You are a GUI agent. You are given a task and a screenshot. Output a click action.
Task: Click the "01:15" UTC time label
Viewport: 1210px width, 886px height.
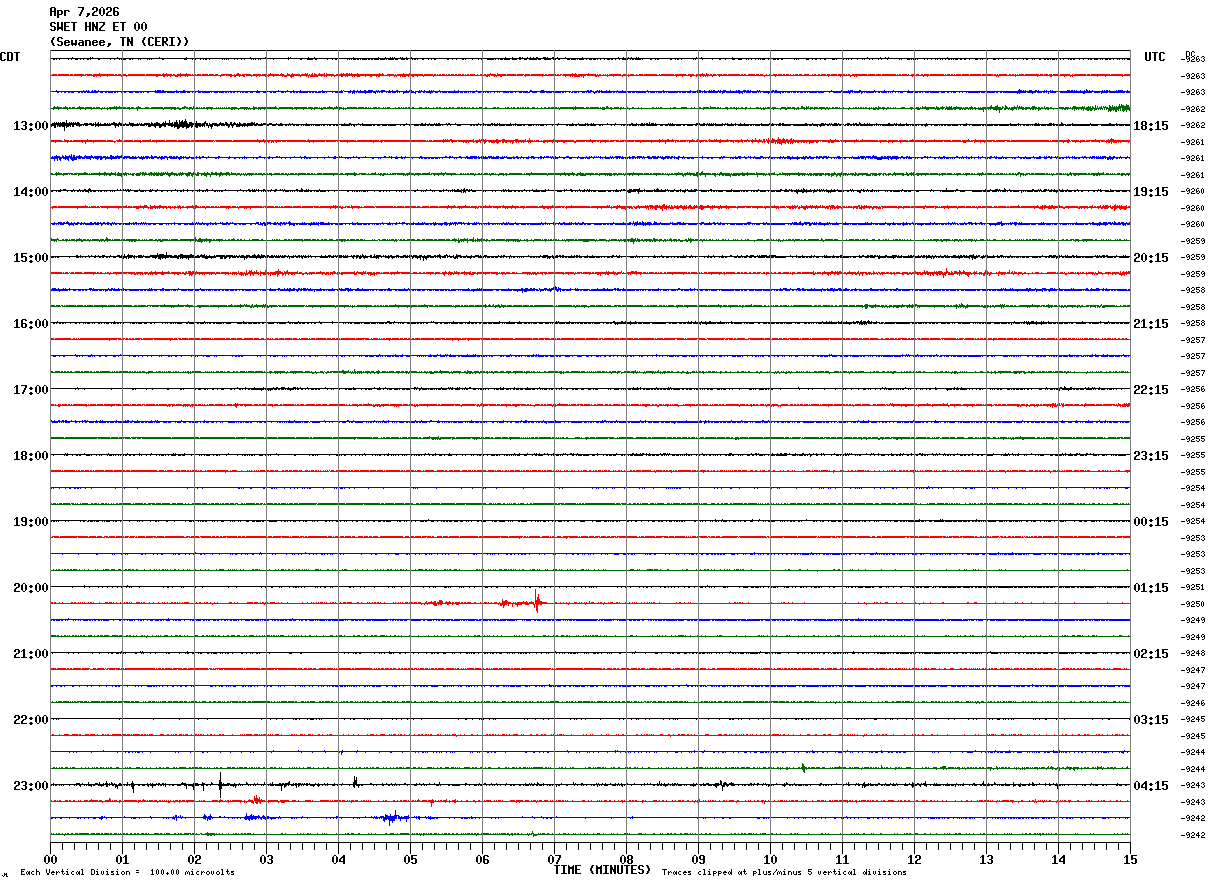[1151, 588]
